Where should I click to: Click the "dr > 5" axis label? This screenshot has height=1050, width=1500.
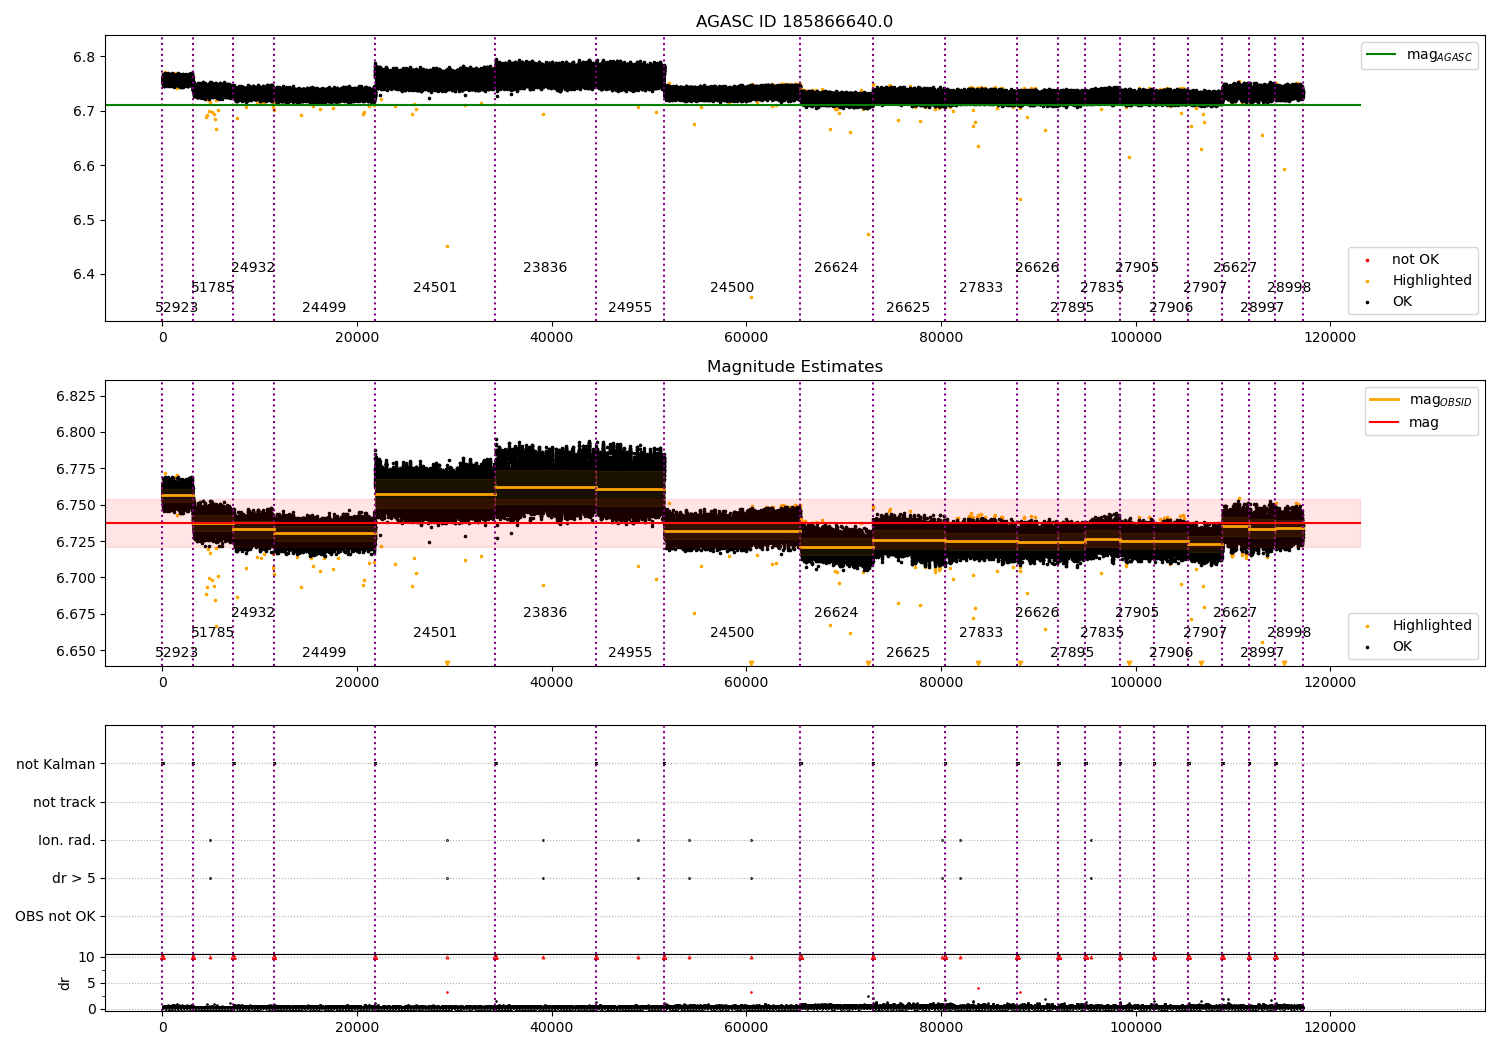click(x=74, y=879)
